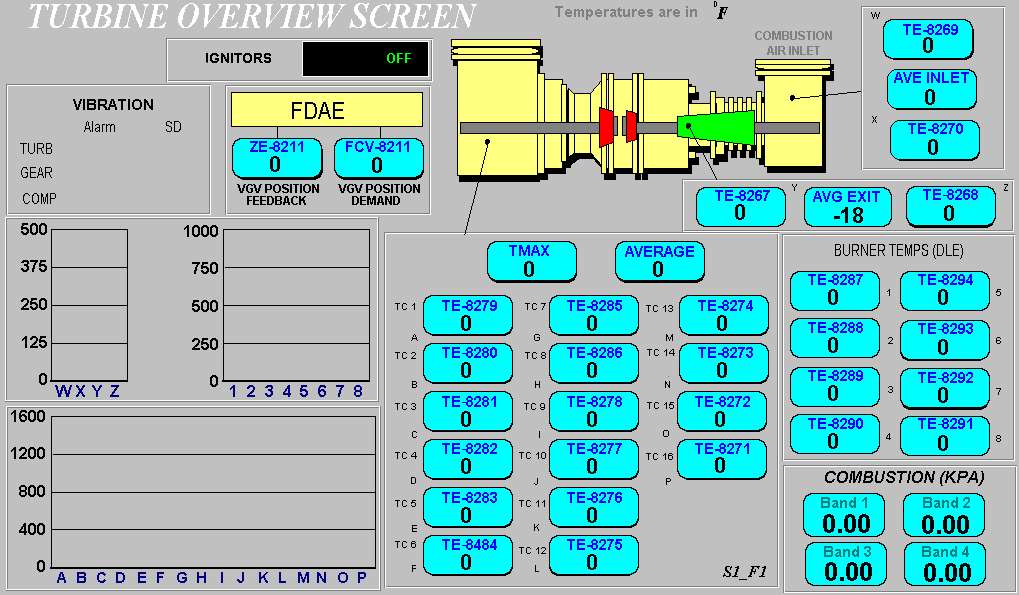Click thermocouple TC 16 indicator TE-8271
Viewport: 1019px width, 595px height.
pos(722,459)
